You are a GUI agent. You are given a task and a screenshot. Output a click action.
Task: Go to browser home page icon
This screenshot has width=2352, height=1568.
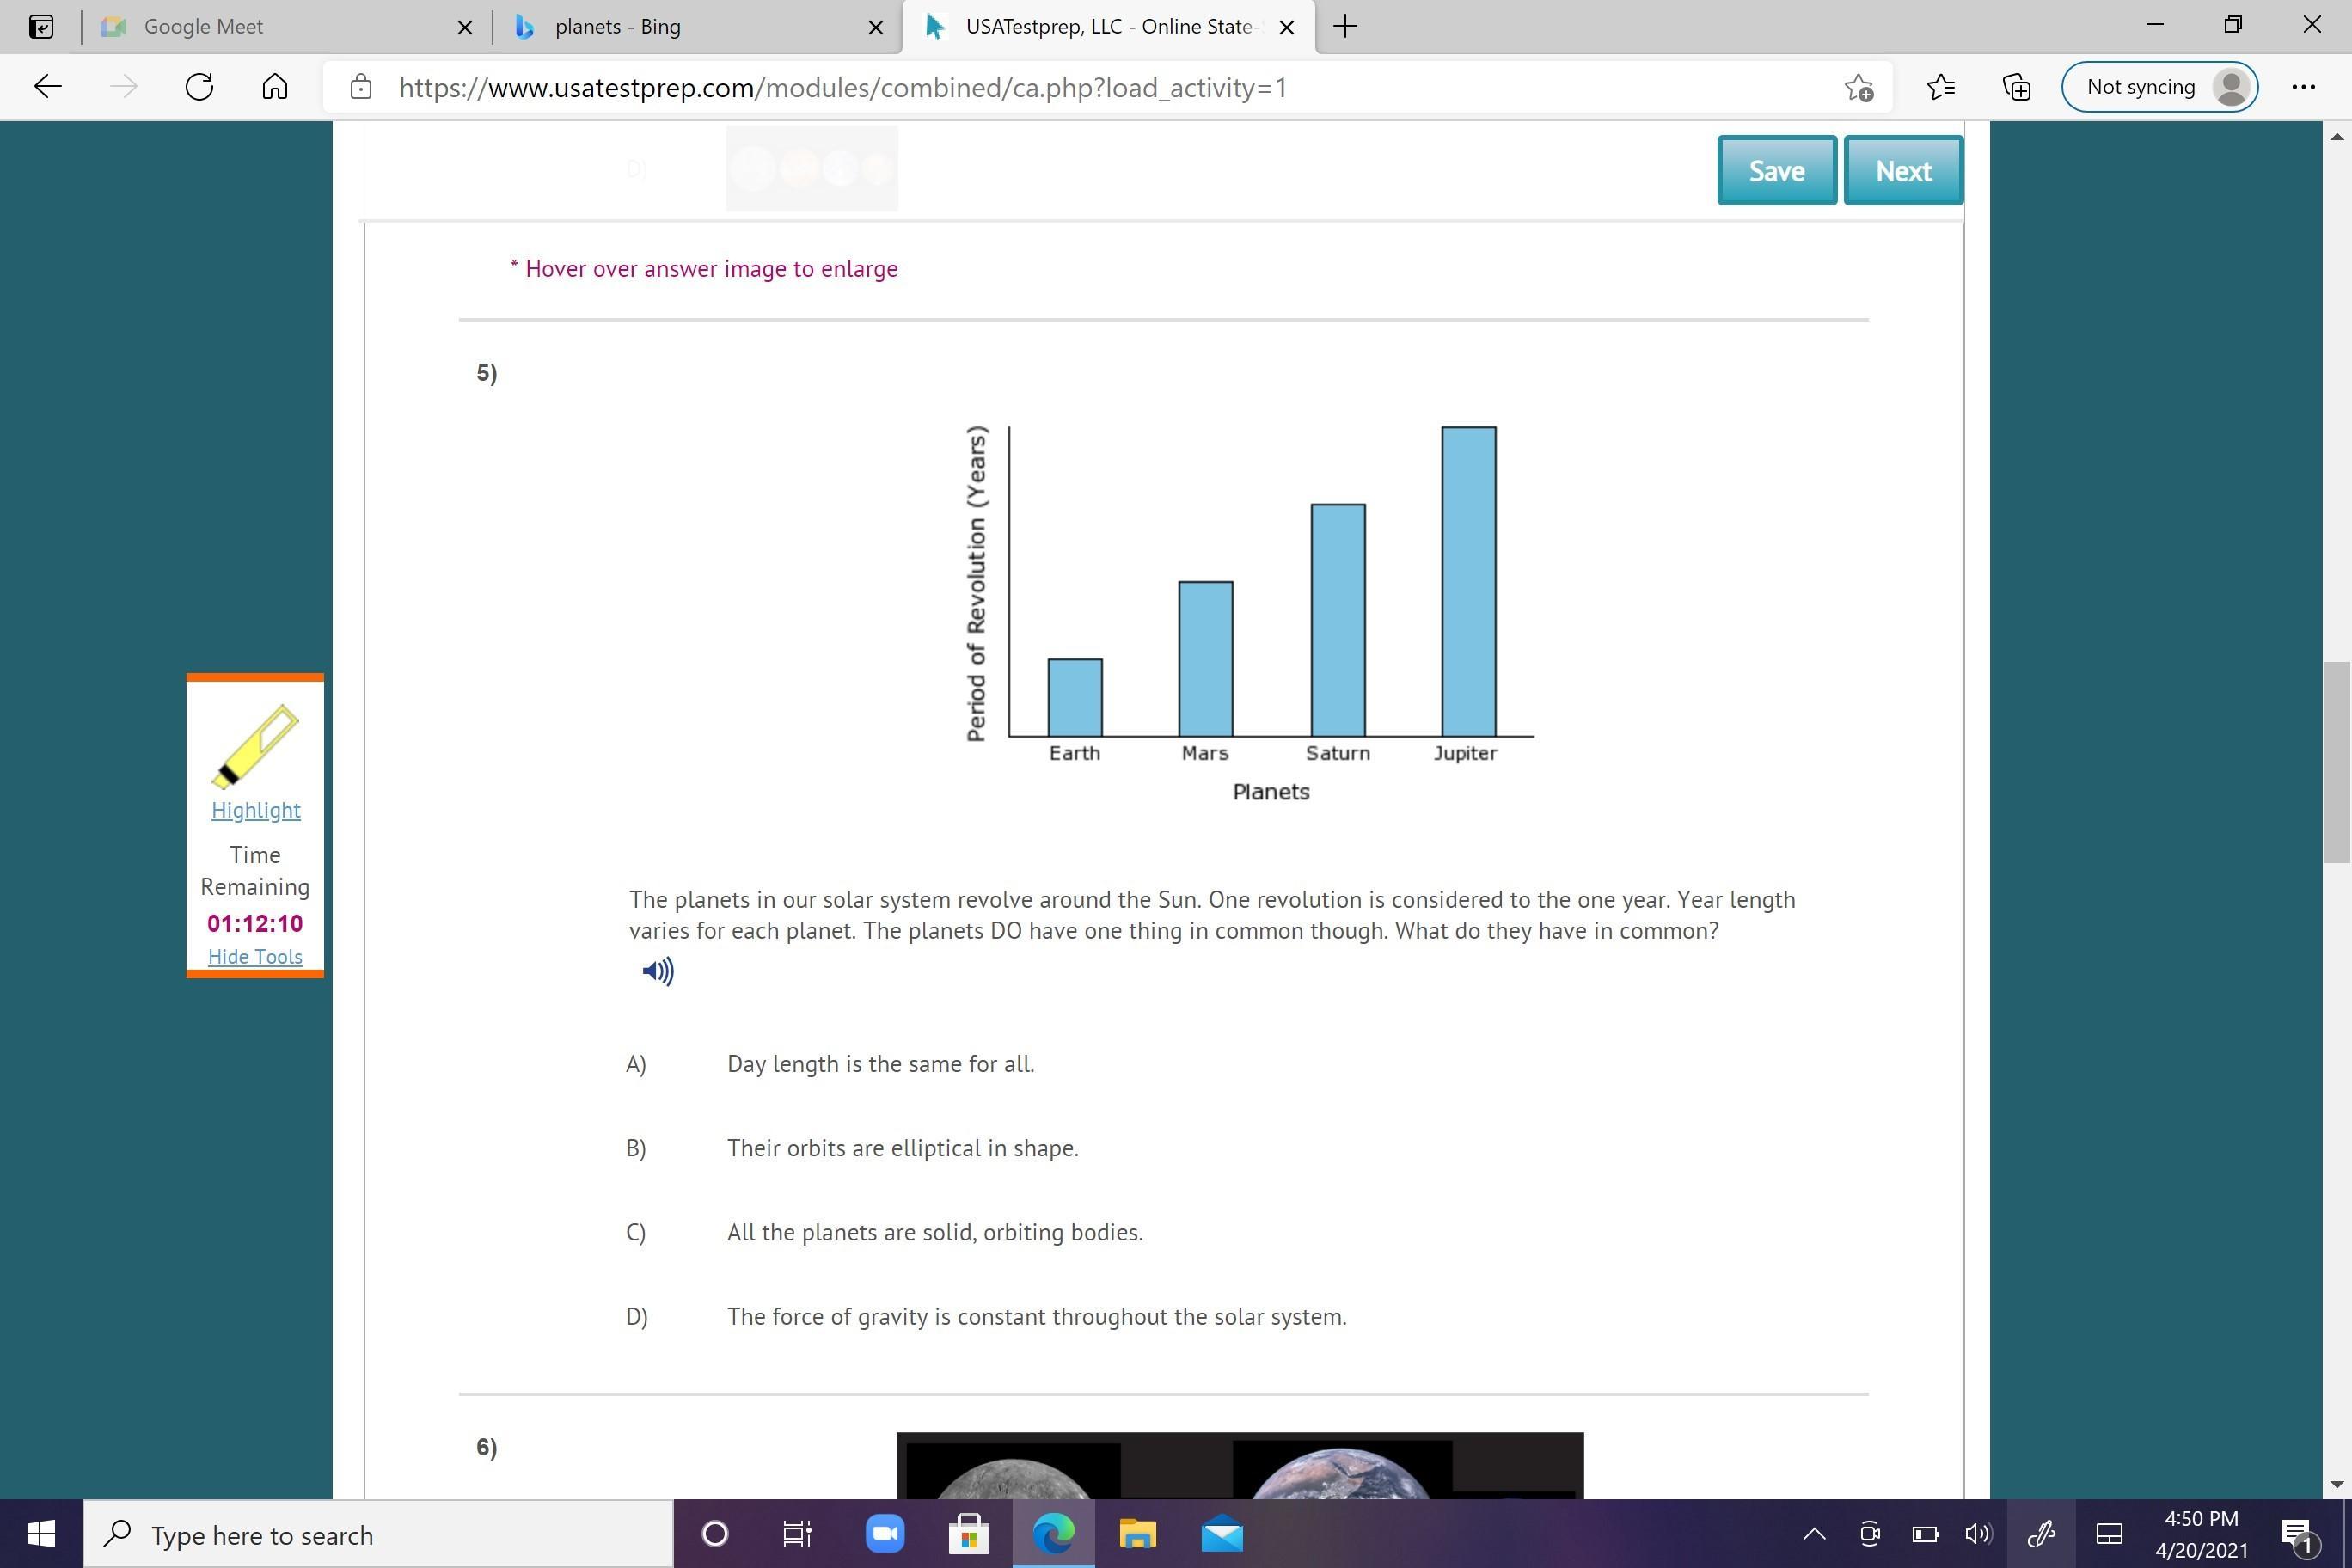(275, 87)
